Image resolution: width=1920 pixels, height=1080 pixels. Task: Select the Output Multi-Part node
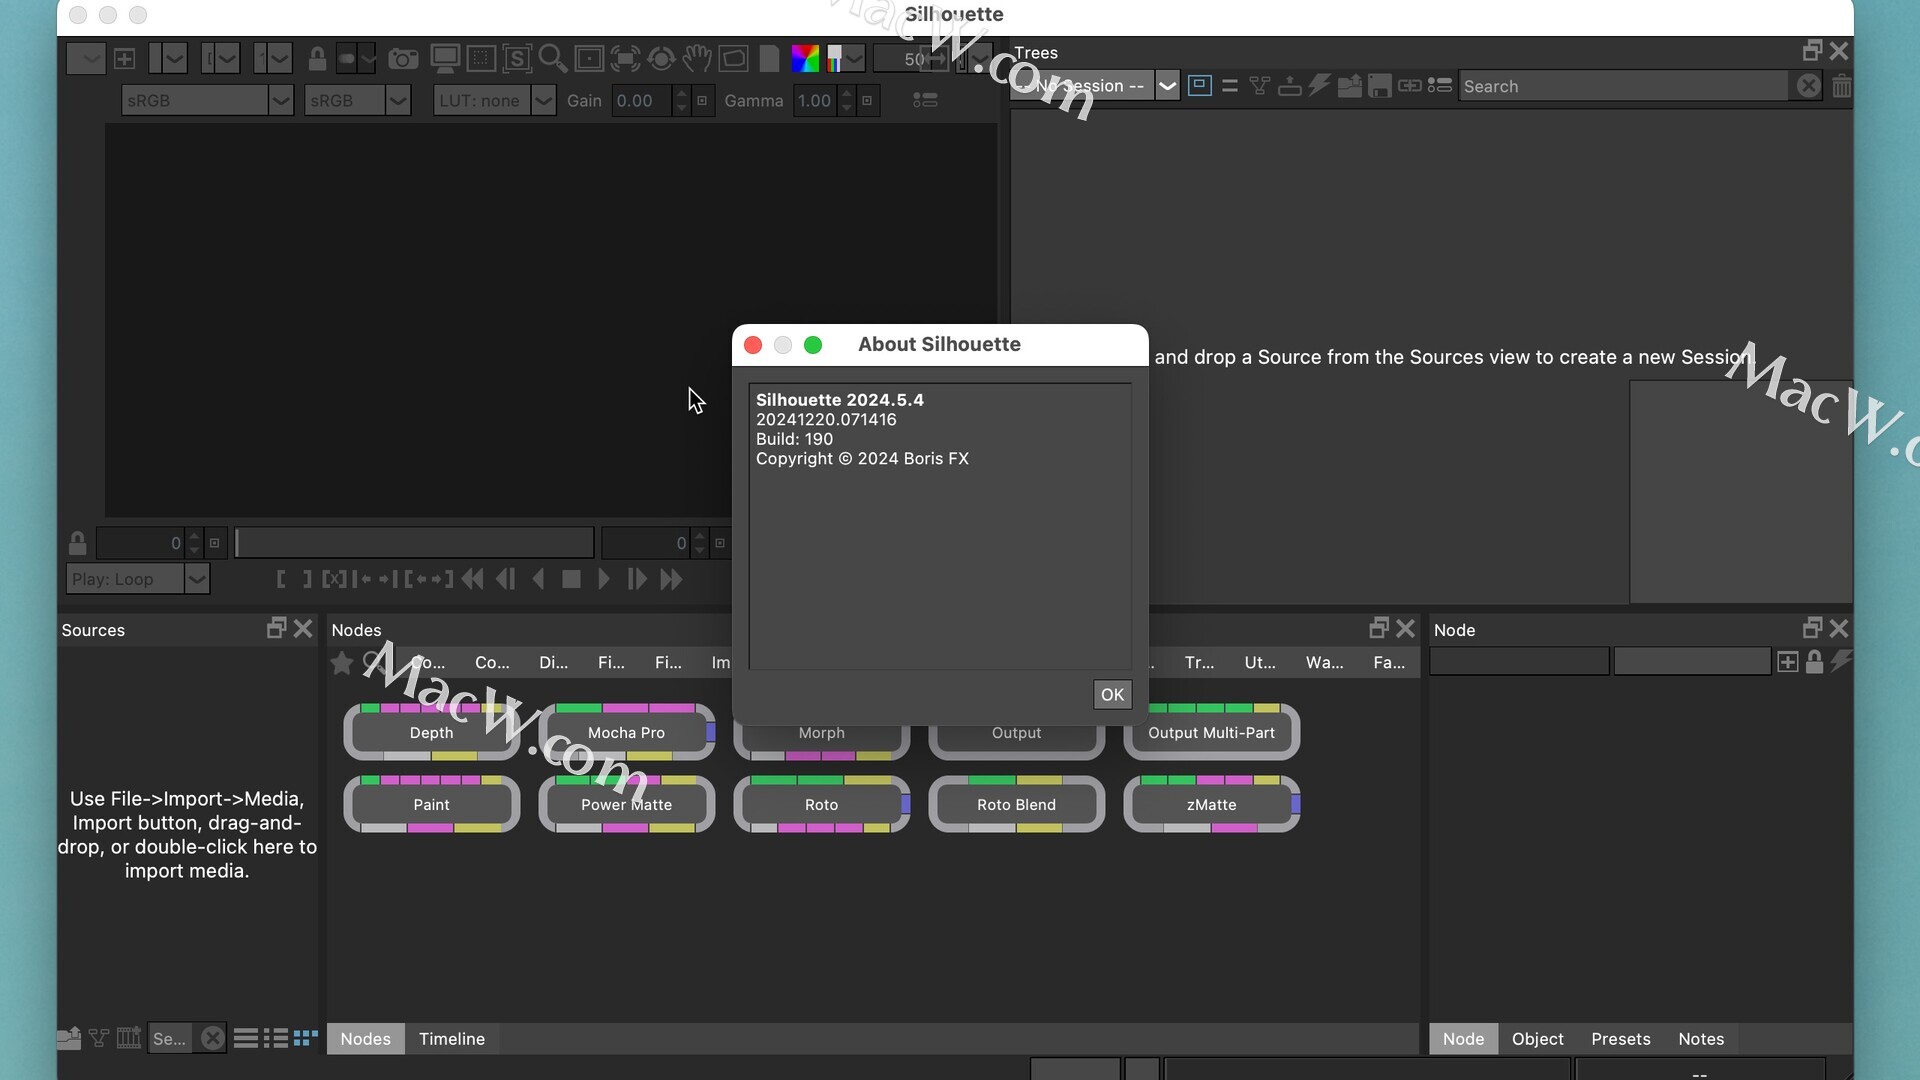1212,733
